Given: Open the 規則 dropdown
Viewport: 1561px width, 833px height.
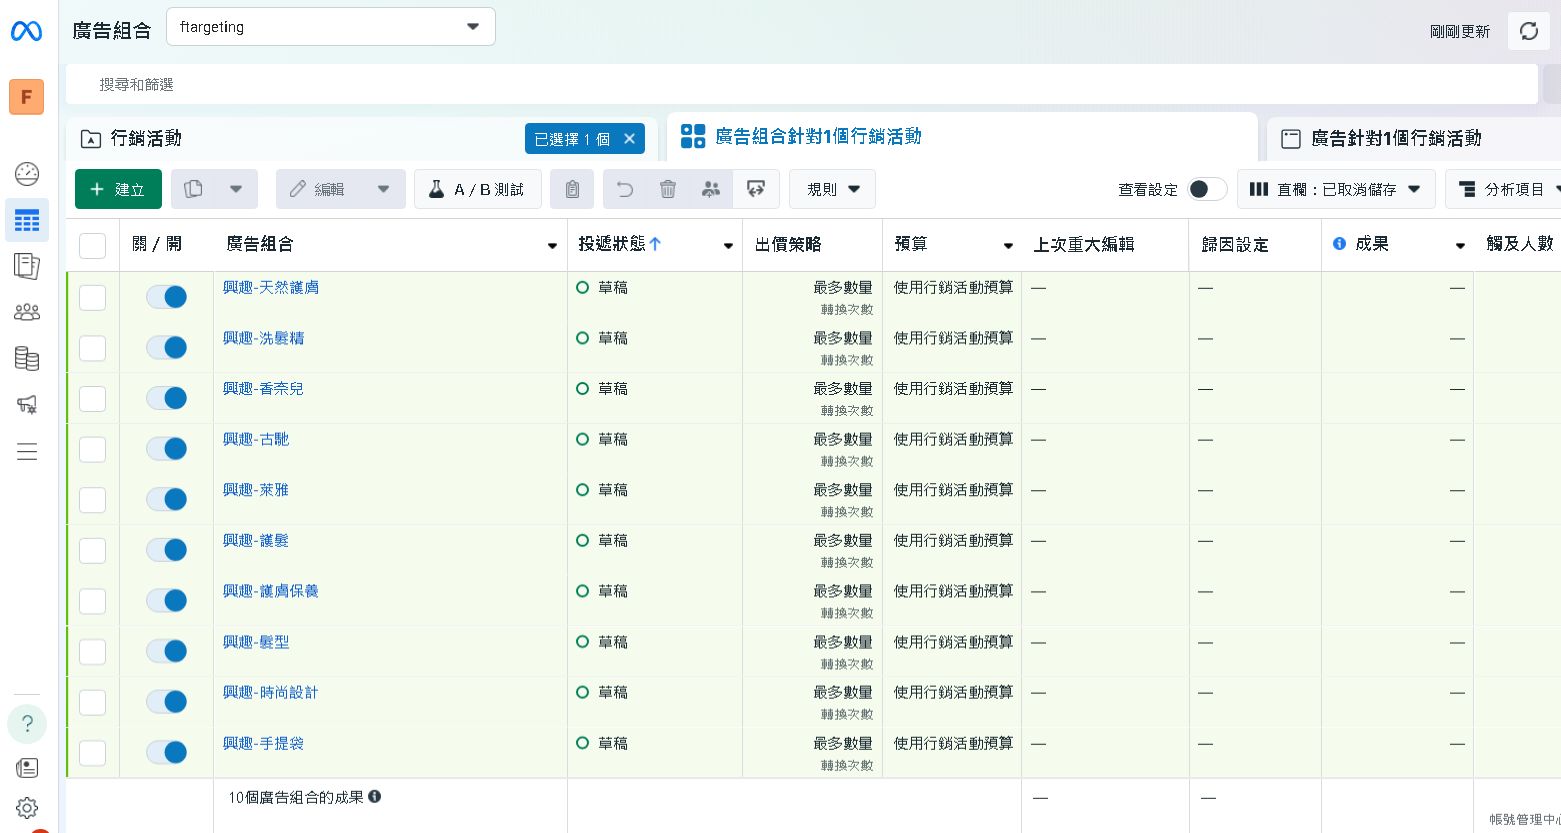Looking at the screenshot, I should [x=832, y=189].
